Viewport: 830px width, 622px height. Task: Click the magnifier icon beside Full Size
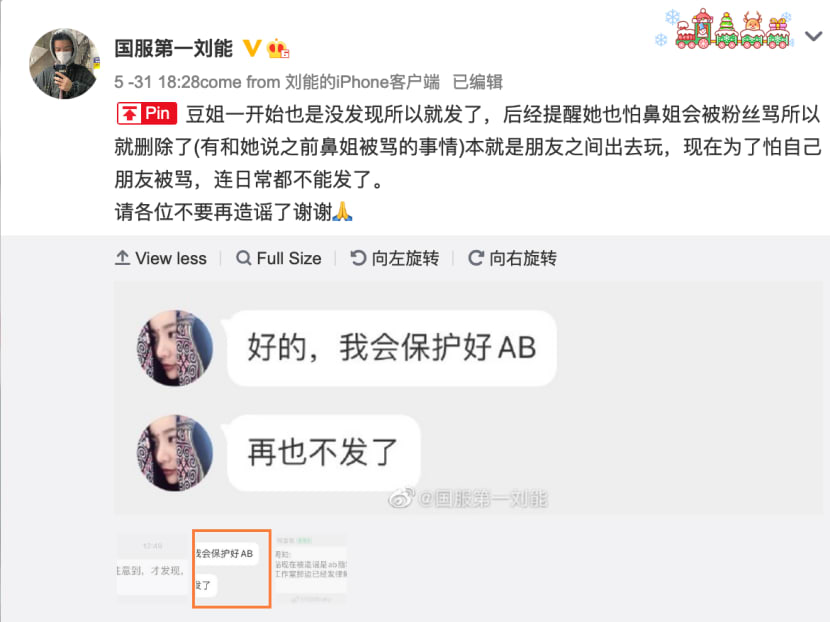pos(243,258)
